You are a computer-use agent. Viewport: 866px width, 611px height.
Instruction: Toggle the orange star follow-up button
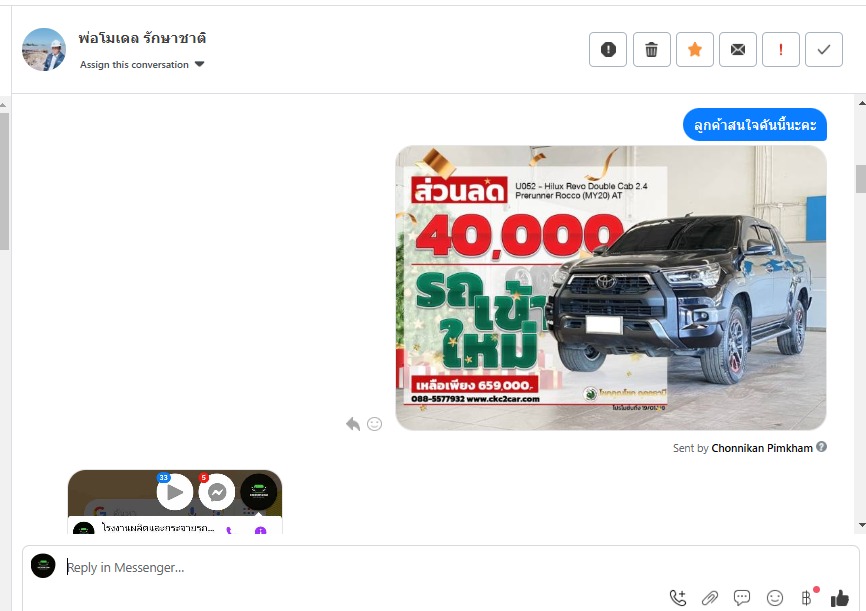[695, 50]
